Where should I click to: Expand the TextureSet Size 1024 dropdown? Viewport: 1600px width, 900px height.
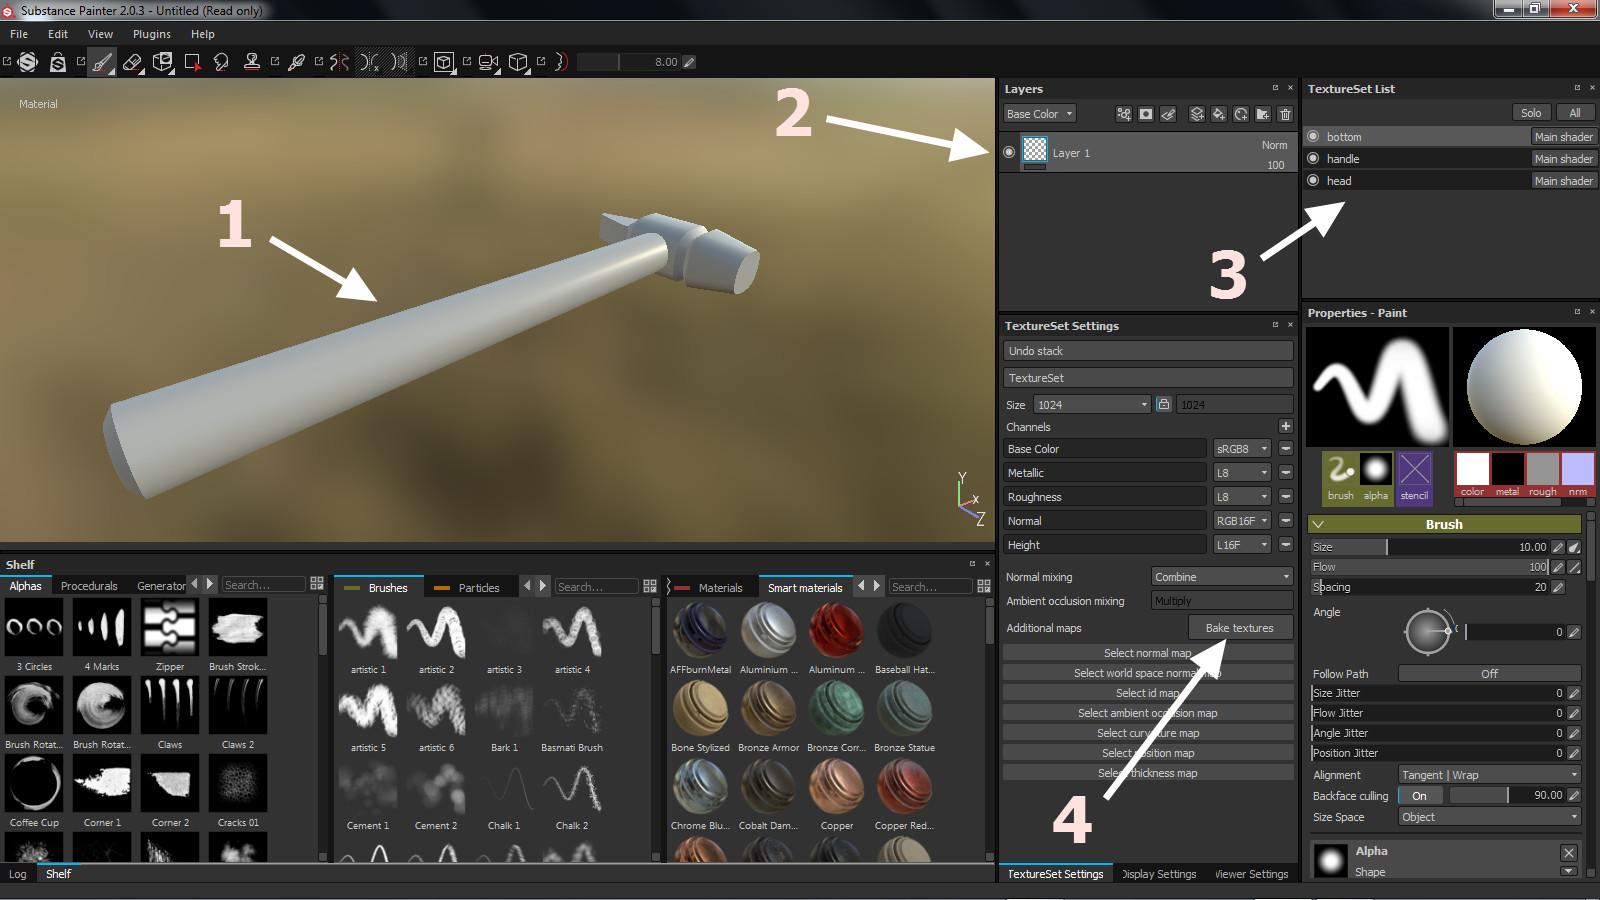tap(1092, 405)
